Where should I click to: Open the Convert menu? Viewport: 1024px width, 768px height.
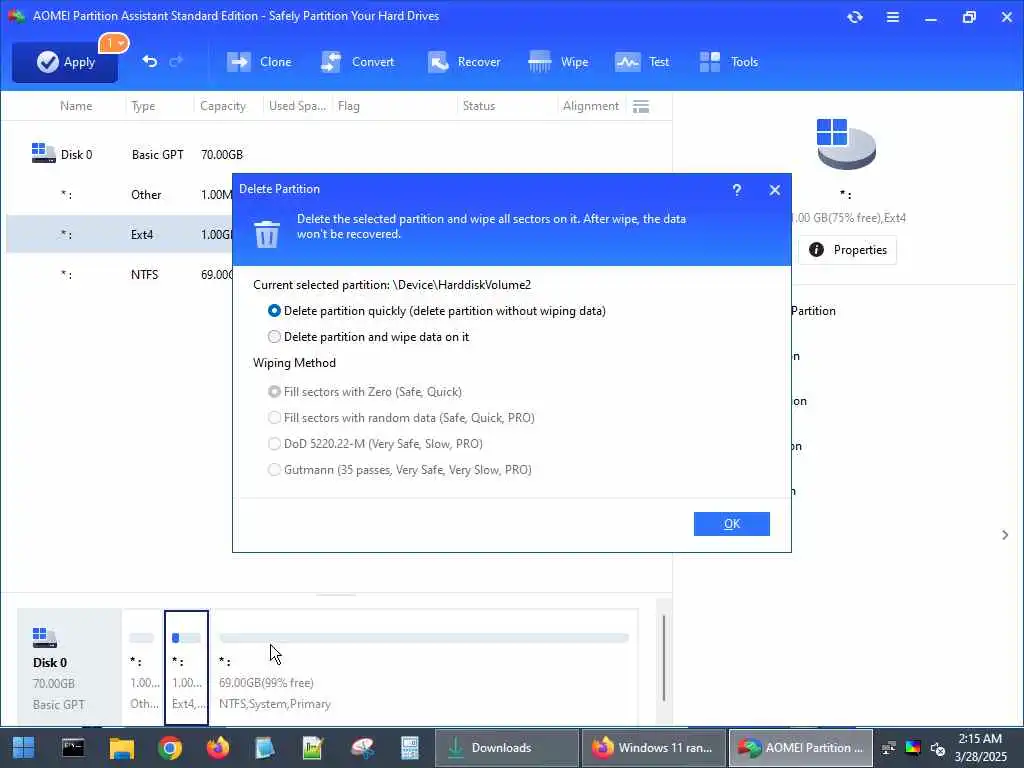357,62
